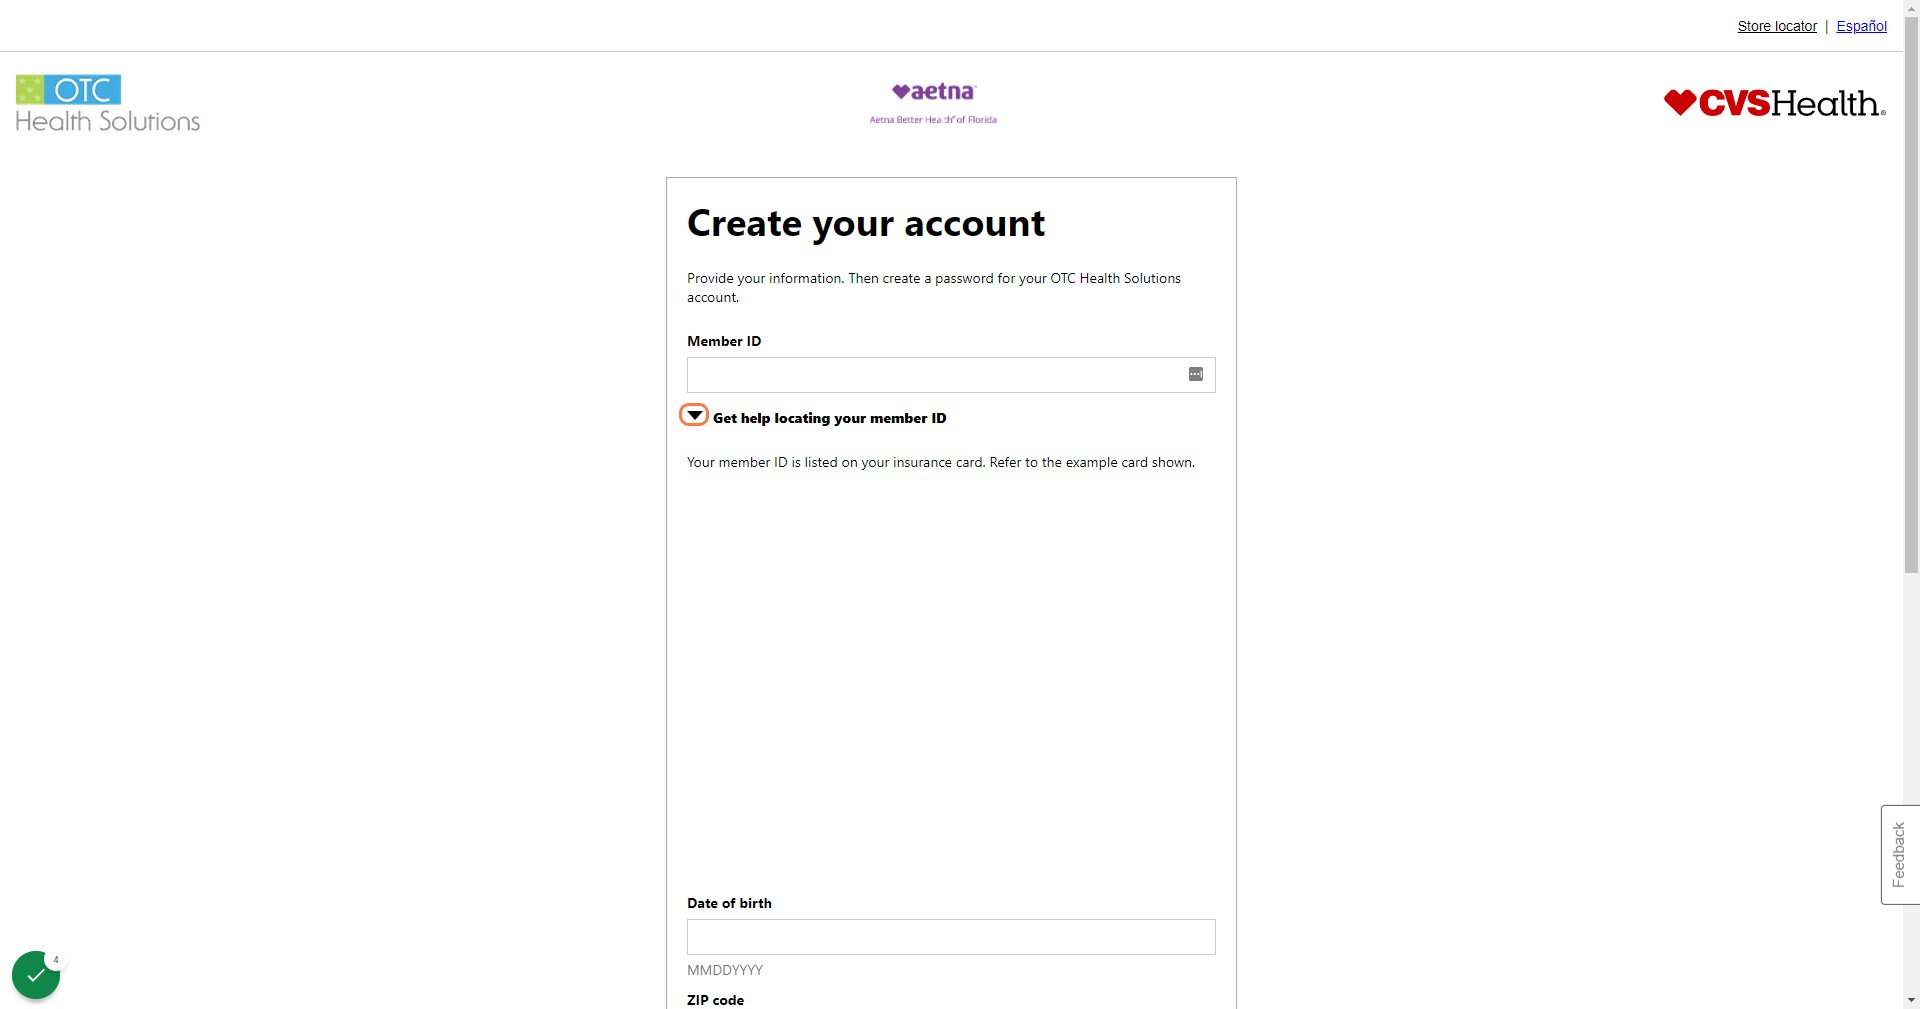Image resolution: width=1920 pixels, height=1009 pixels.
Task: Click the scrollbar up arrow
Action: [x=1911, y=8]
